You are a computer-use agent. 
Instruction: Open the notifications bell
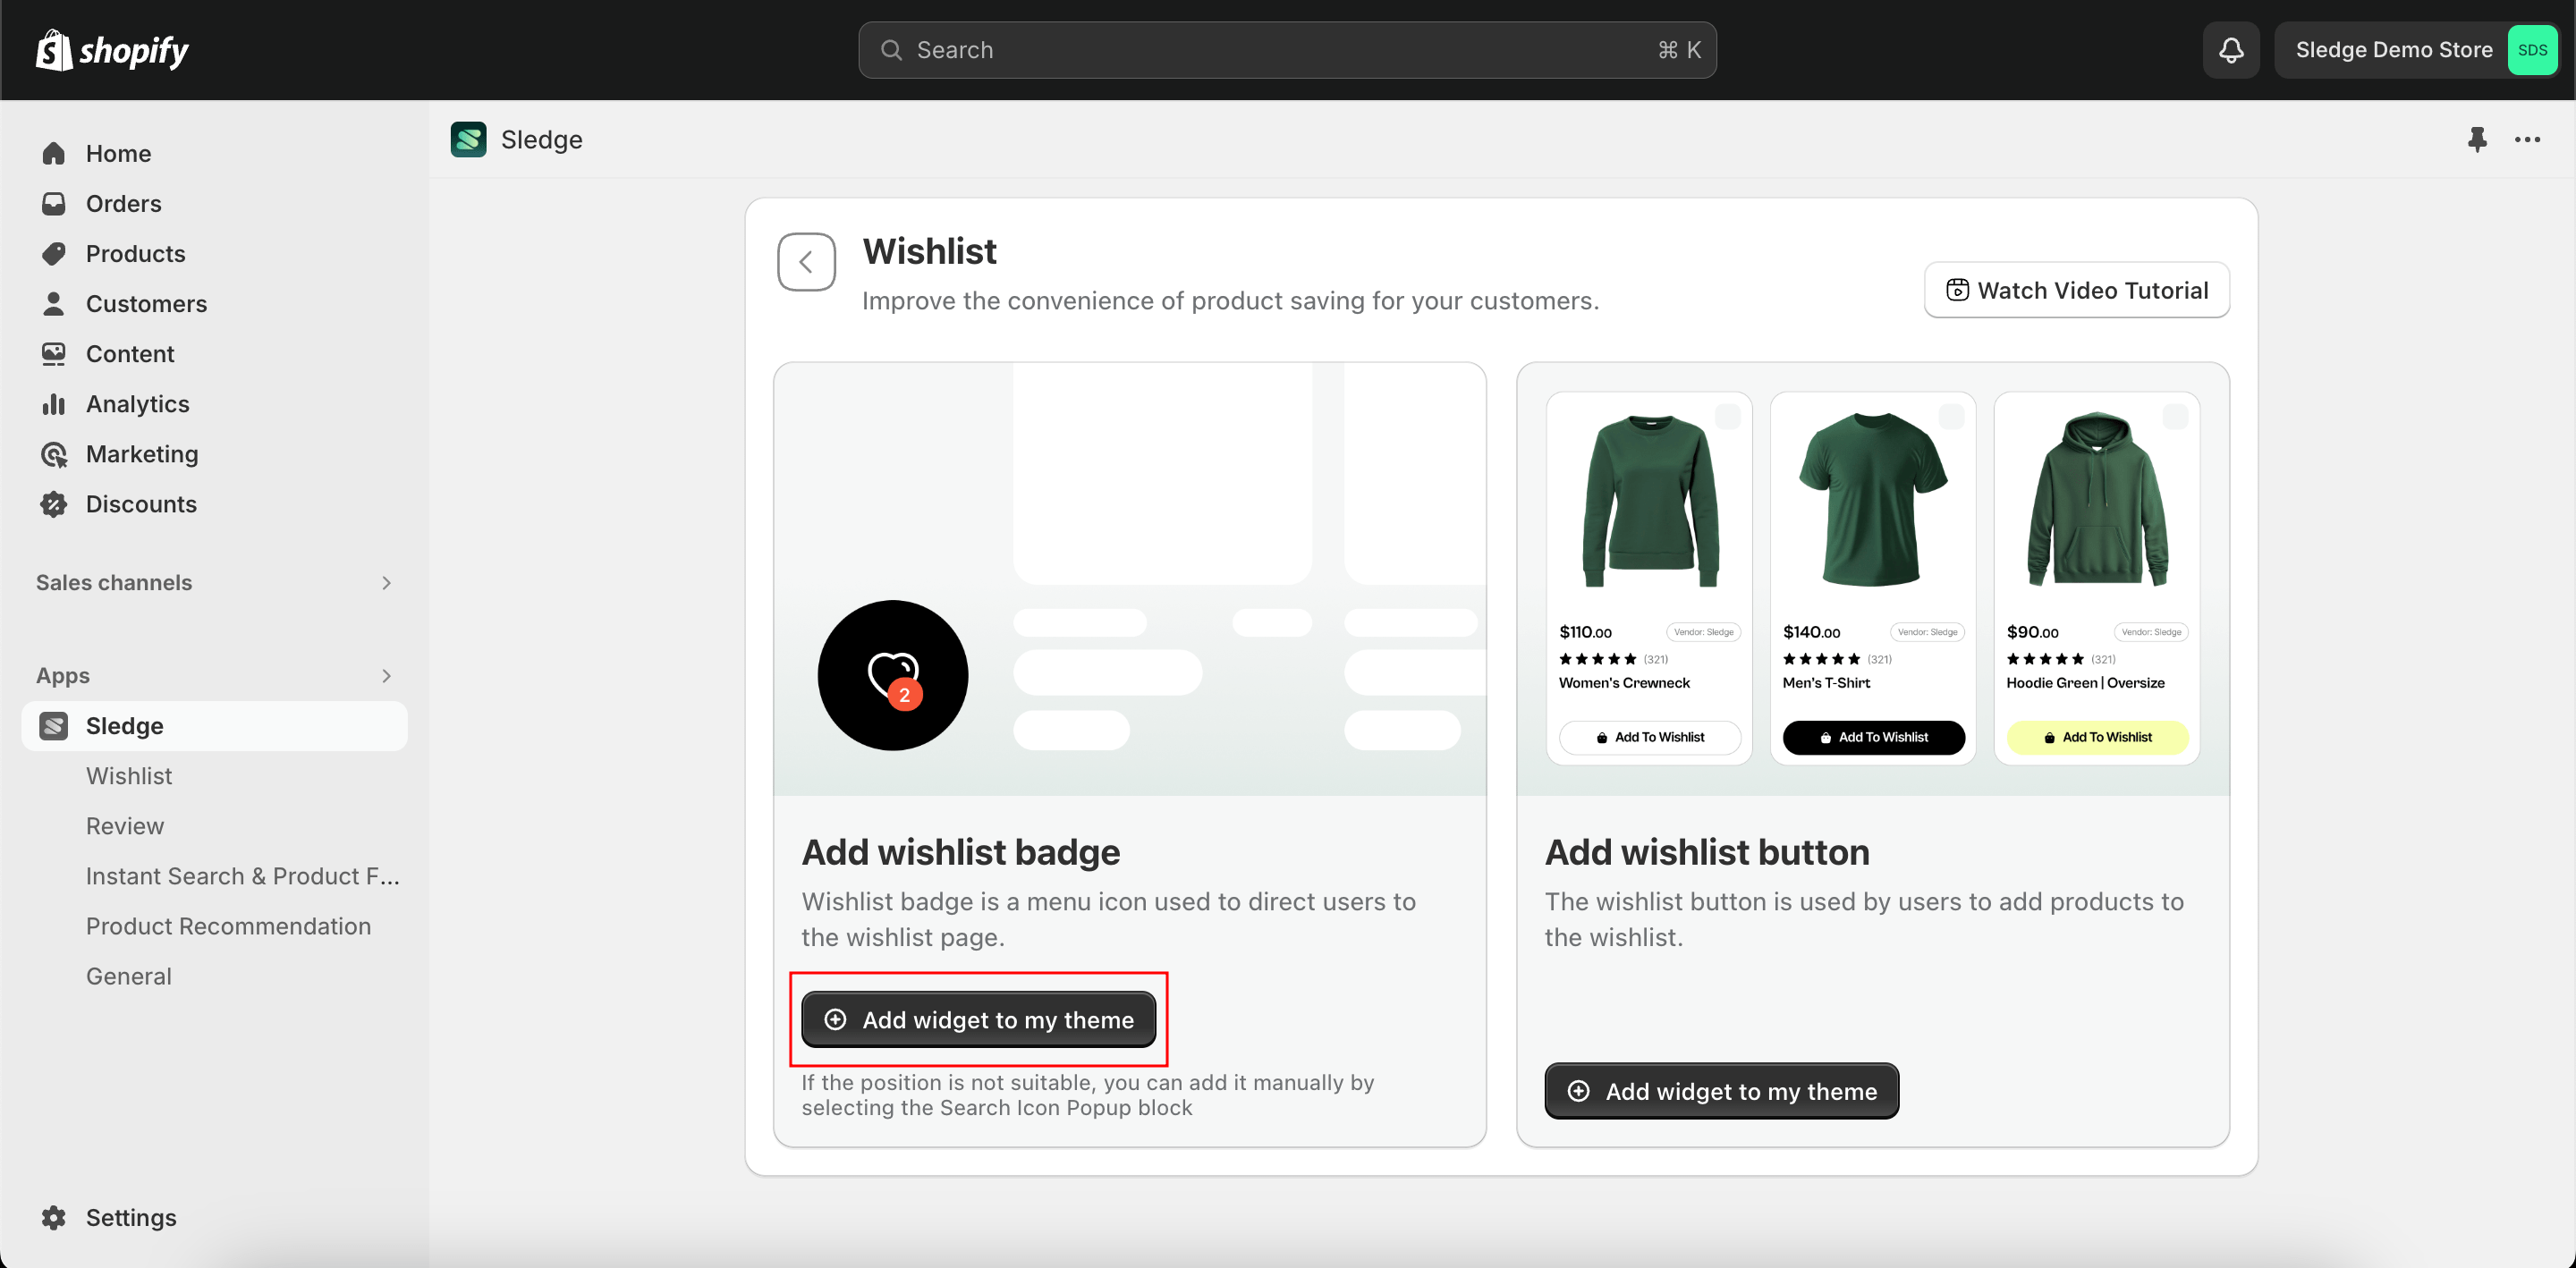click(x=2230, y=50)
